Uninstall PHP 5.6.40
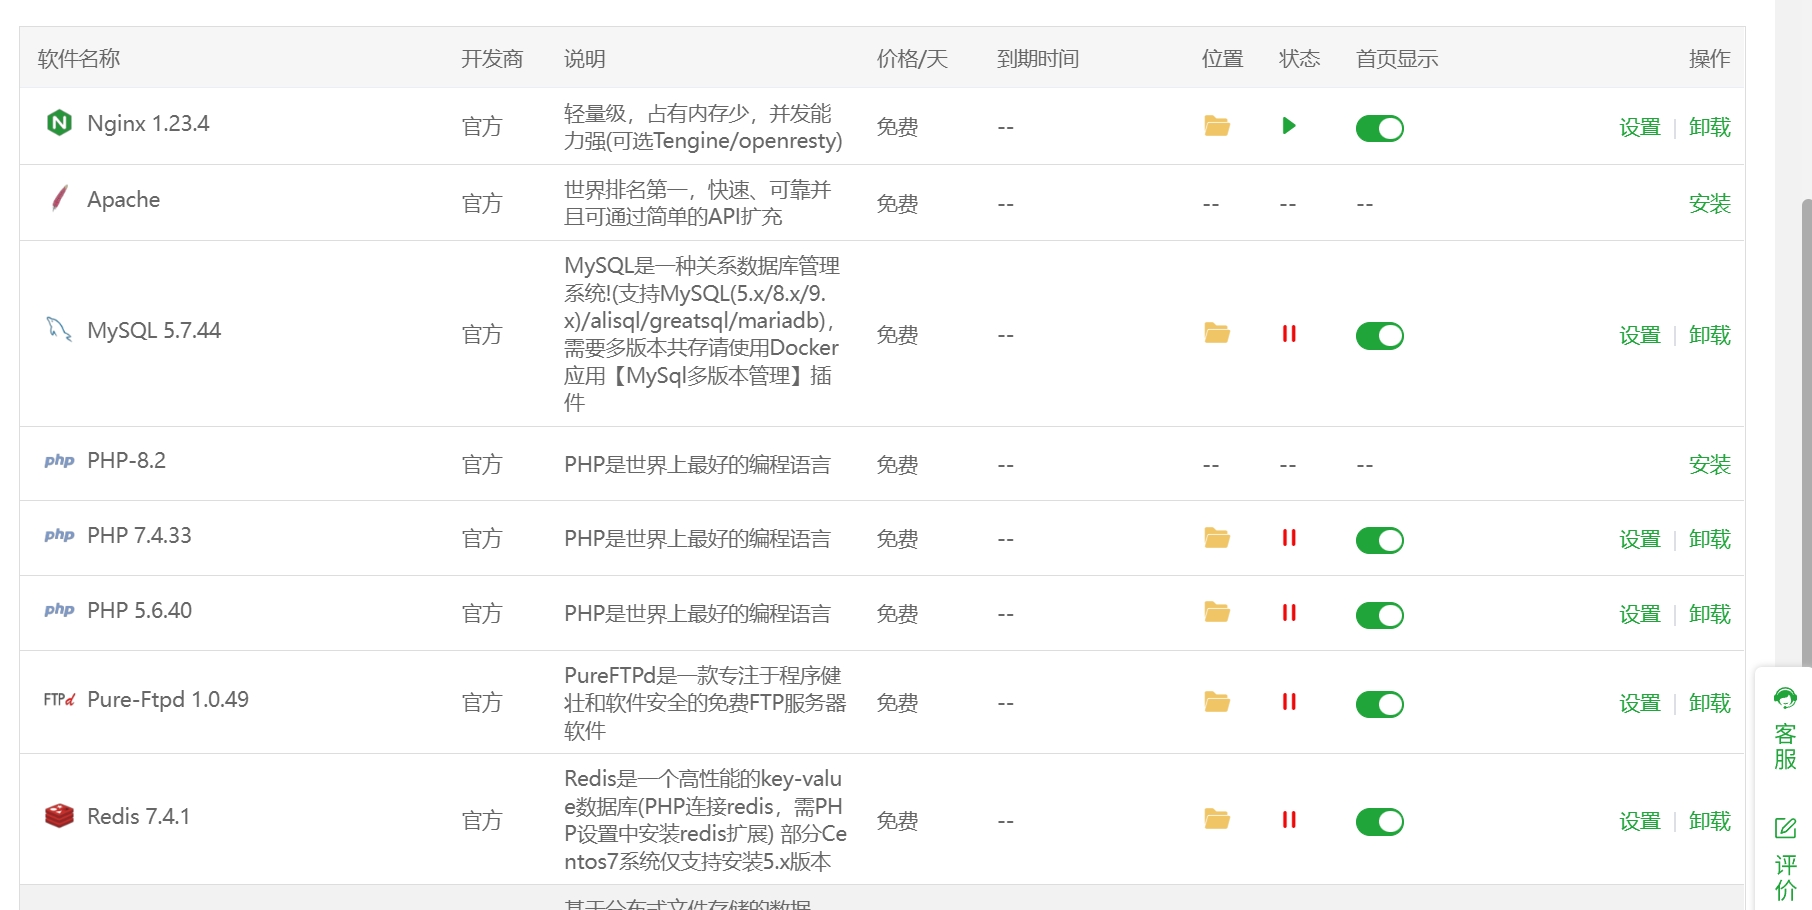The image size is (1812, 910). (x=1710, y=614)
